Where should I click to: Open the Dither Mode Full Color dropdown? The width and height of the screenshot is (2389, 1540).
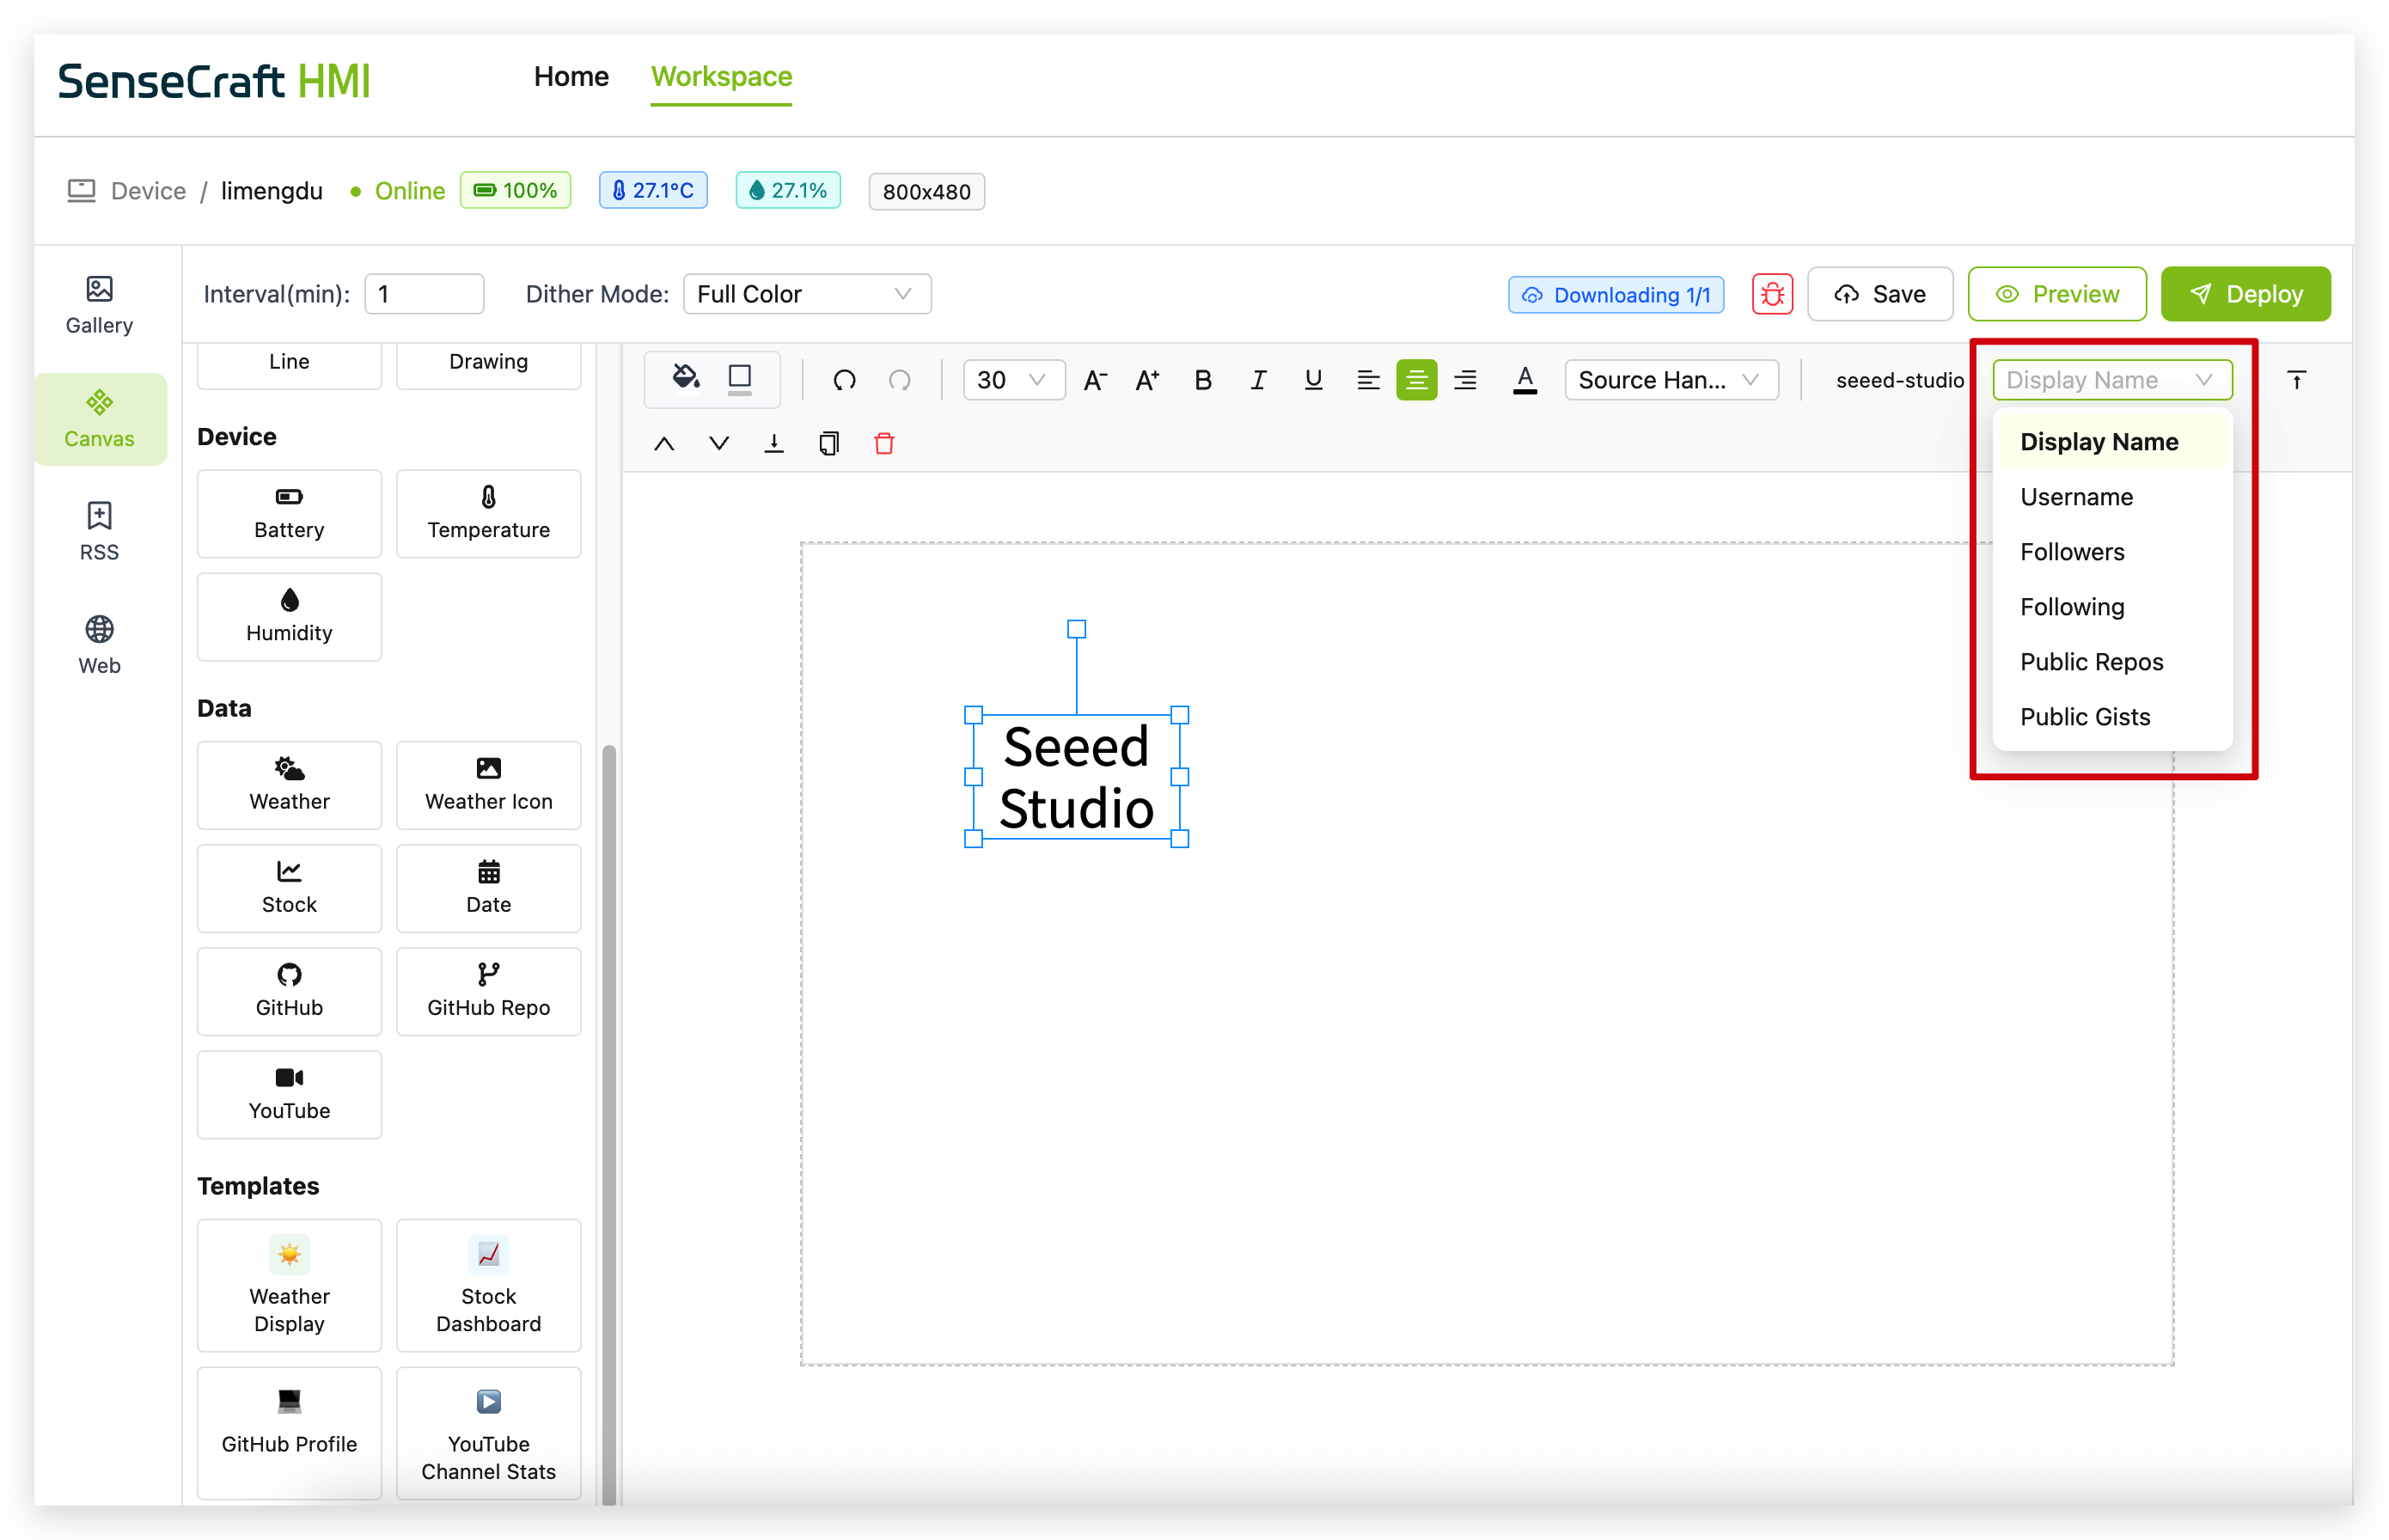tap(806, 294)
